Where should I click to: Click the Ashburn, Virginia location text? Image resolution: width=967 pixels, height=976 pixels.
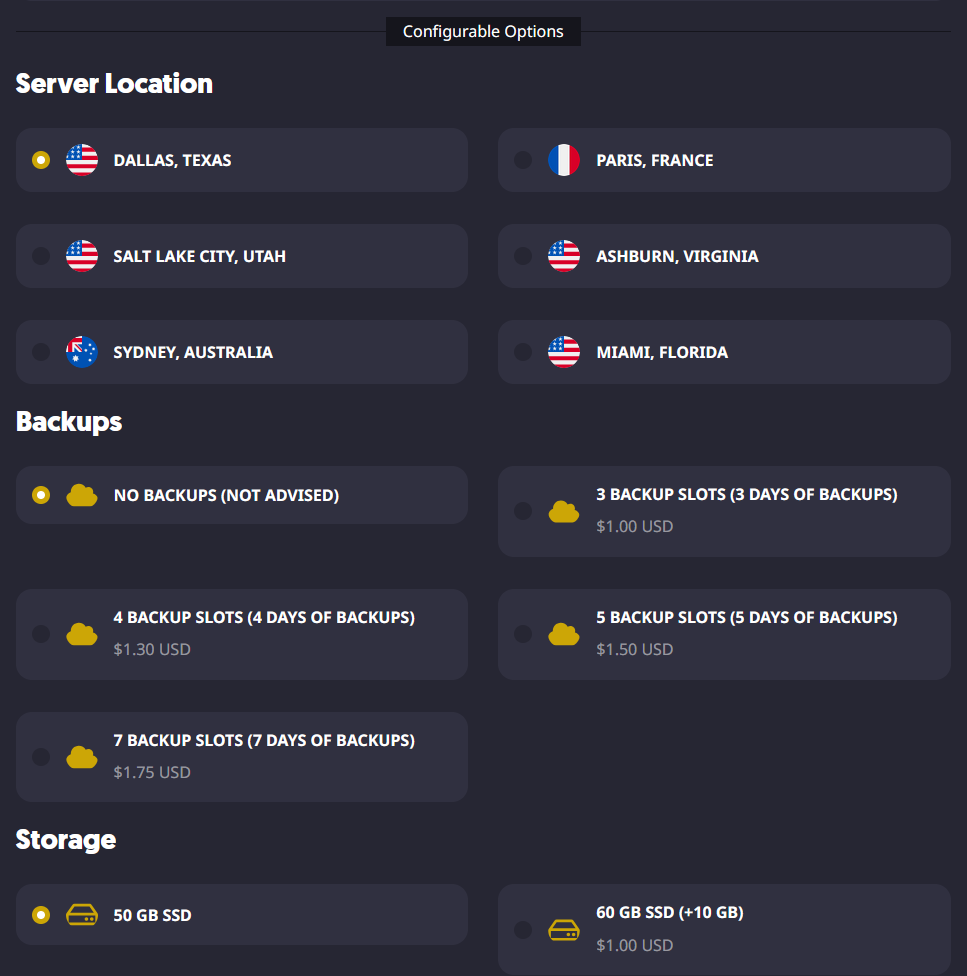click(677, 256)
